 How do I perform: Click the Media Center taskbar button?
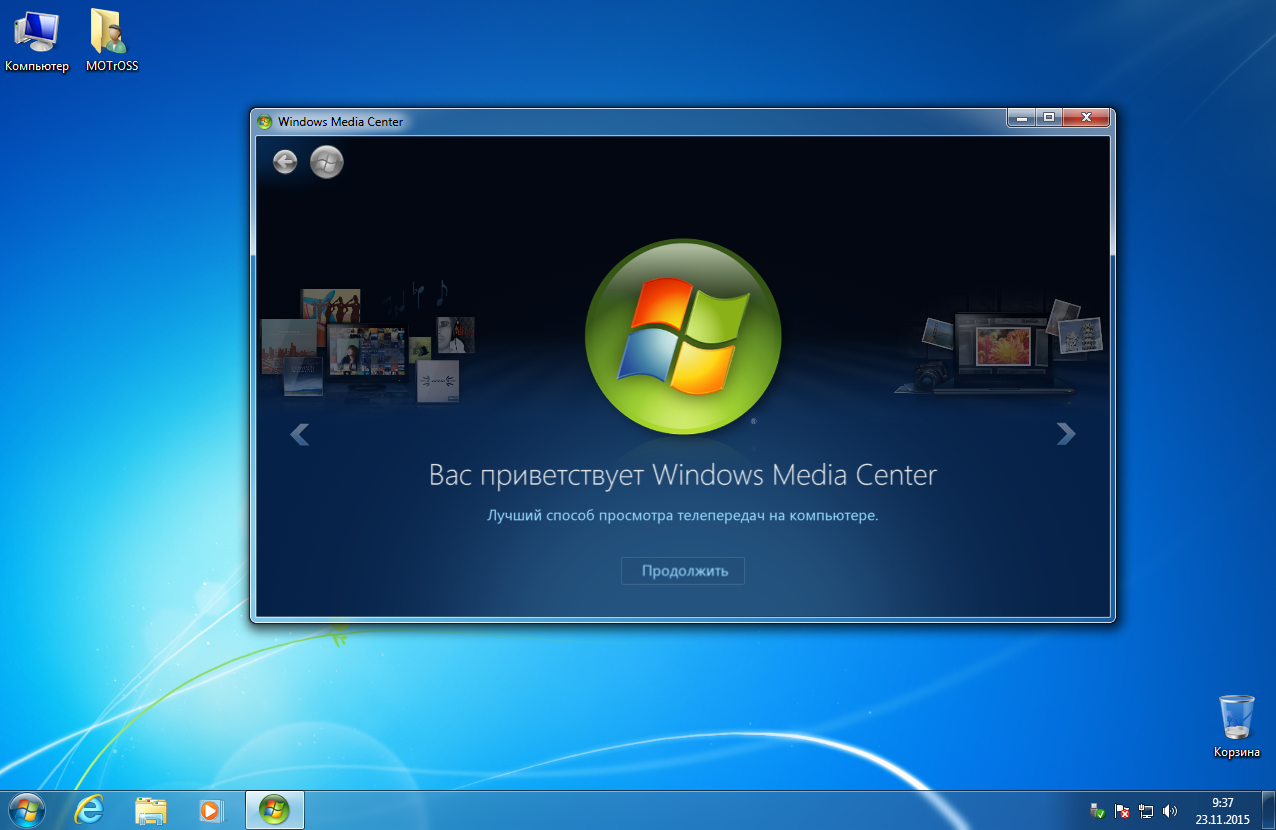[x=274, y=810]
